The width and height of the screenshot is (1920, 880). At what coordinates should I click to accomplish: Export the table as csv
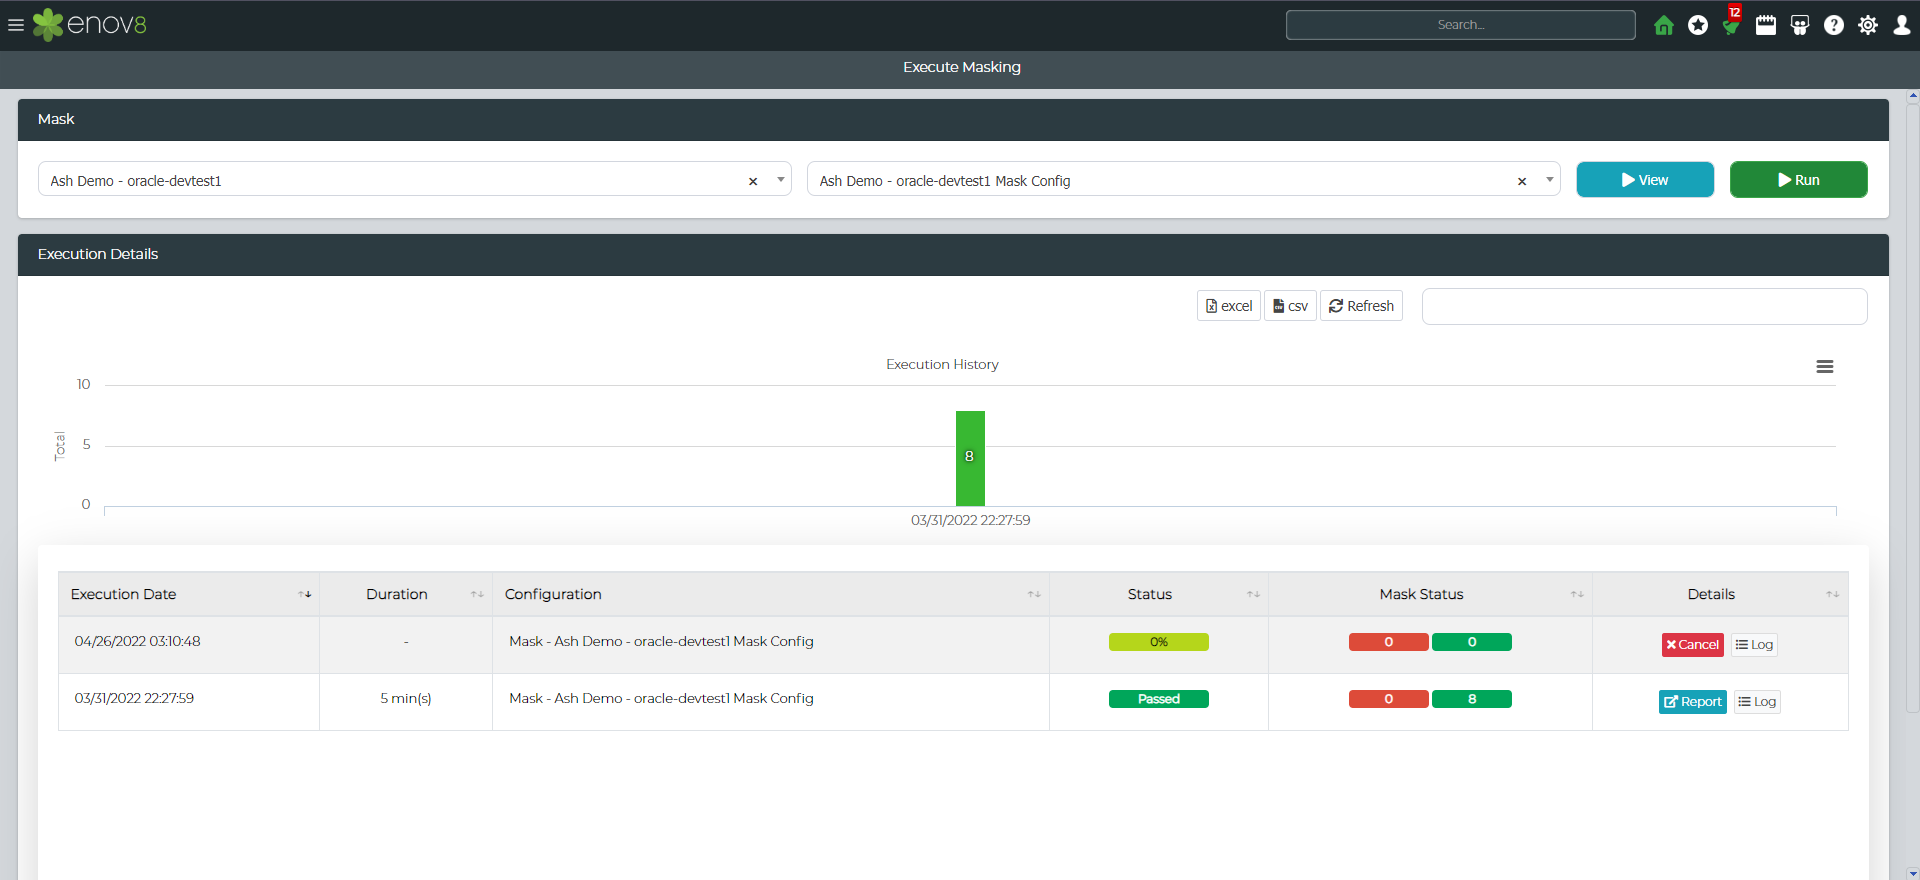pyautogui.click(x=1290, y=306)
